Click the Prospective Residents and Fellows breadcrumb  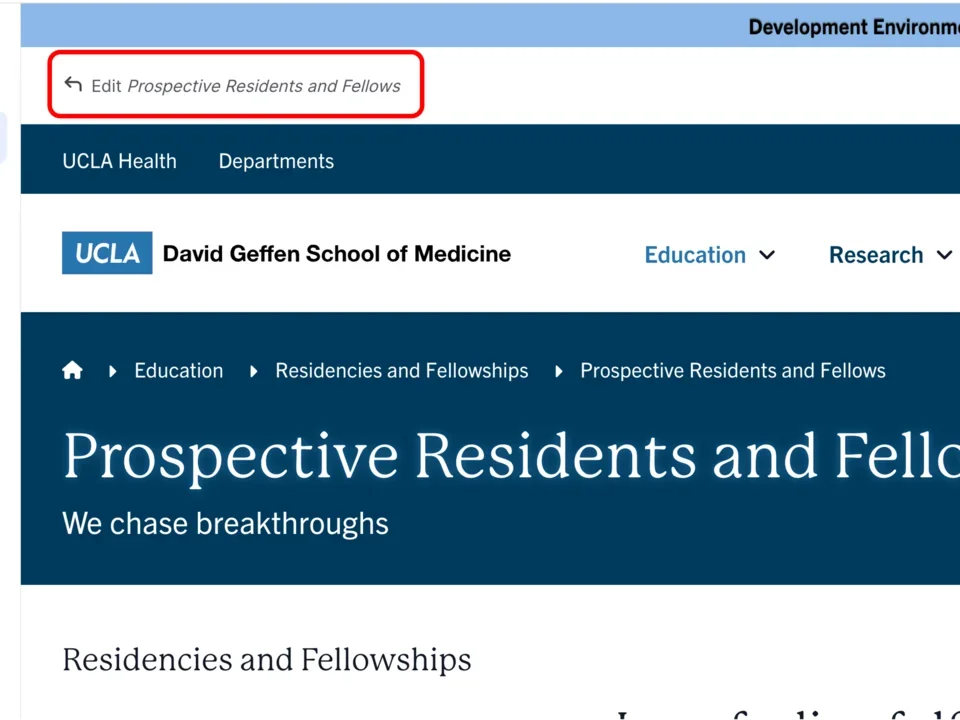732,370
